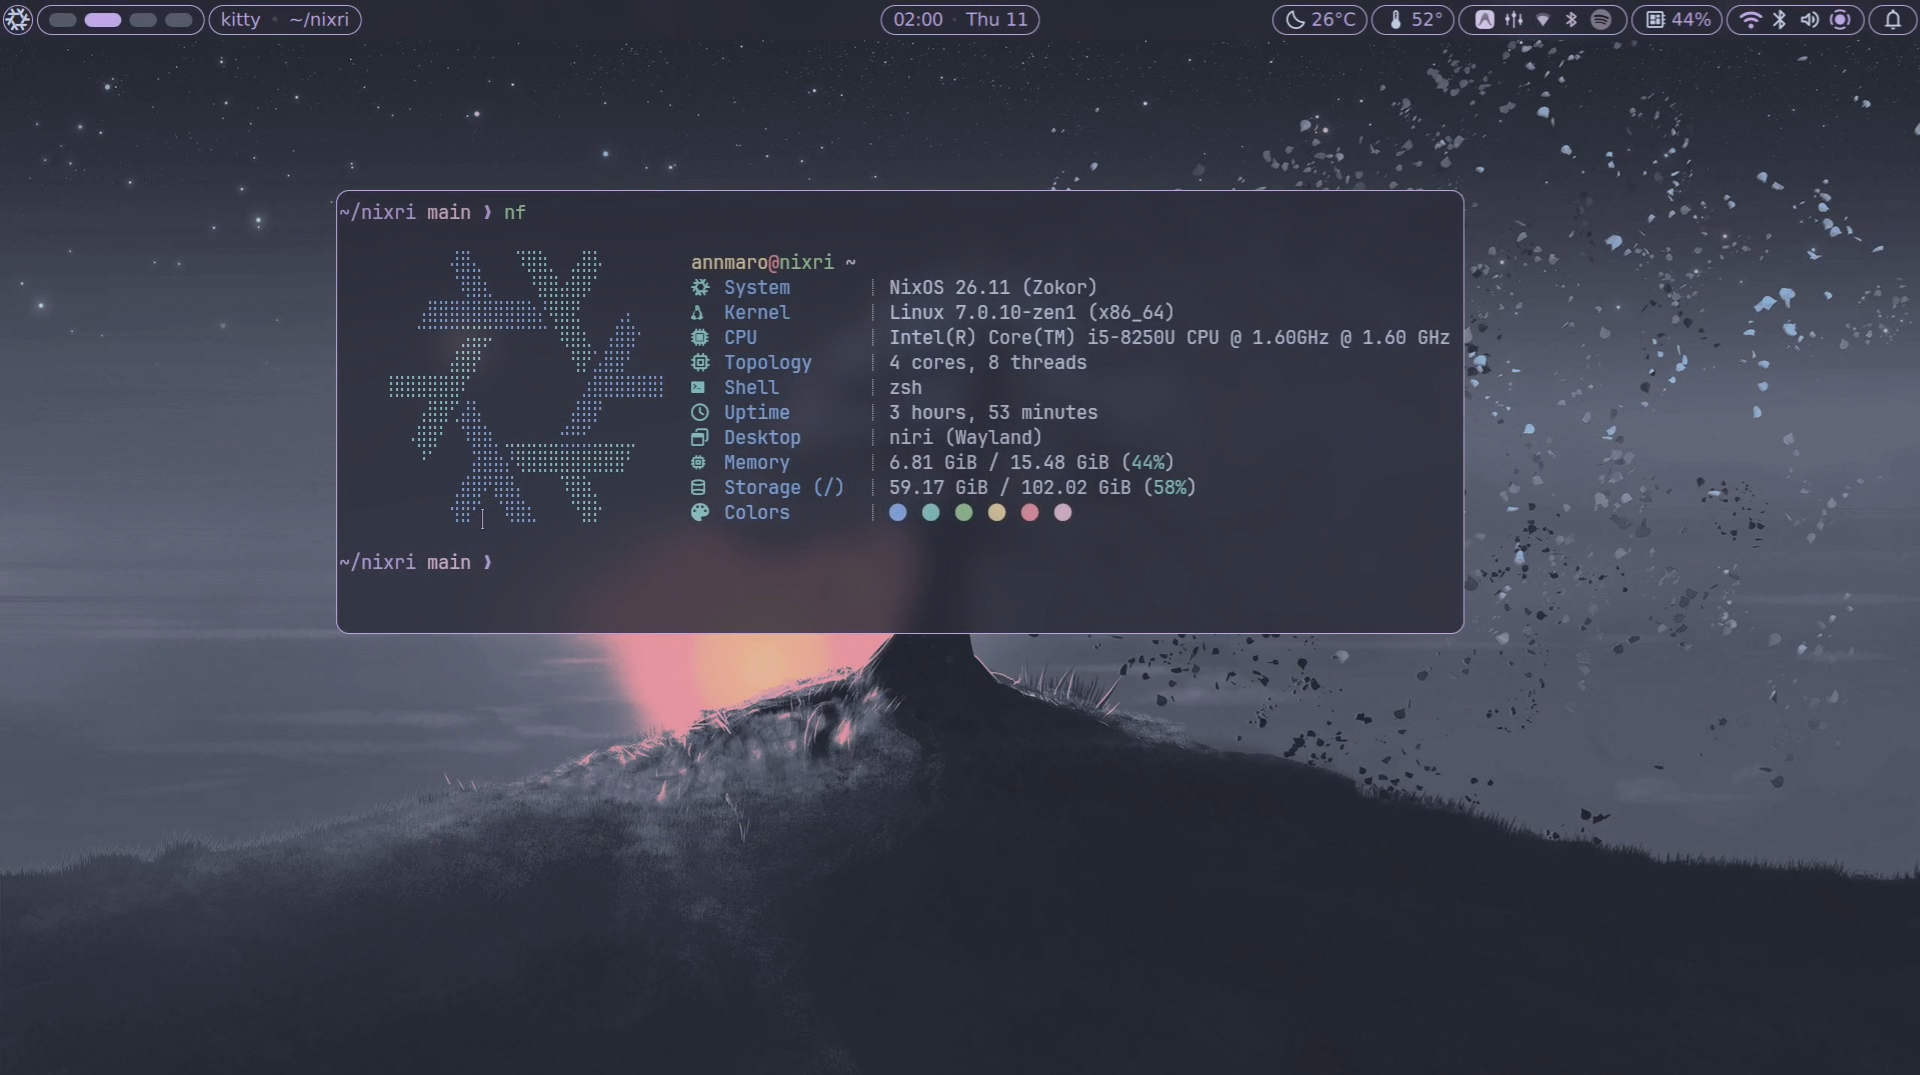Viewport: 1920px width, 1075px height.
Task: Click the moon weather icon
Action: [x=1295, y=20]
